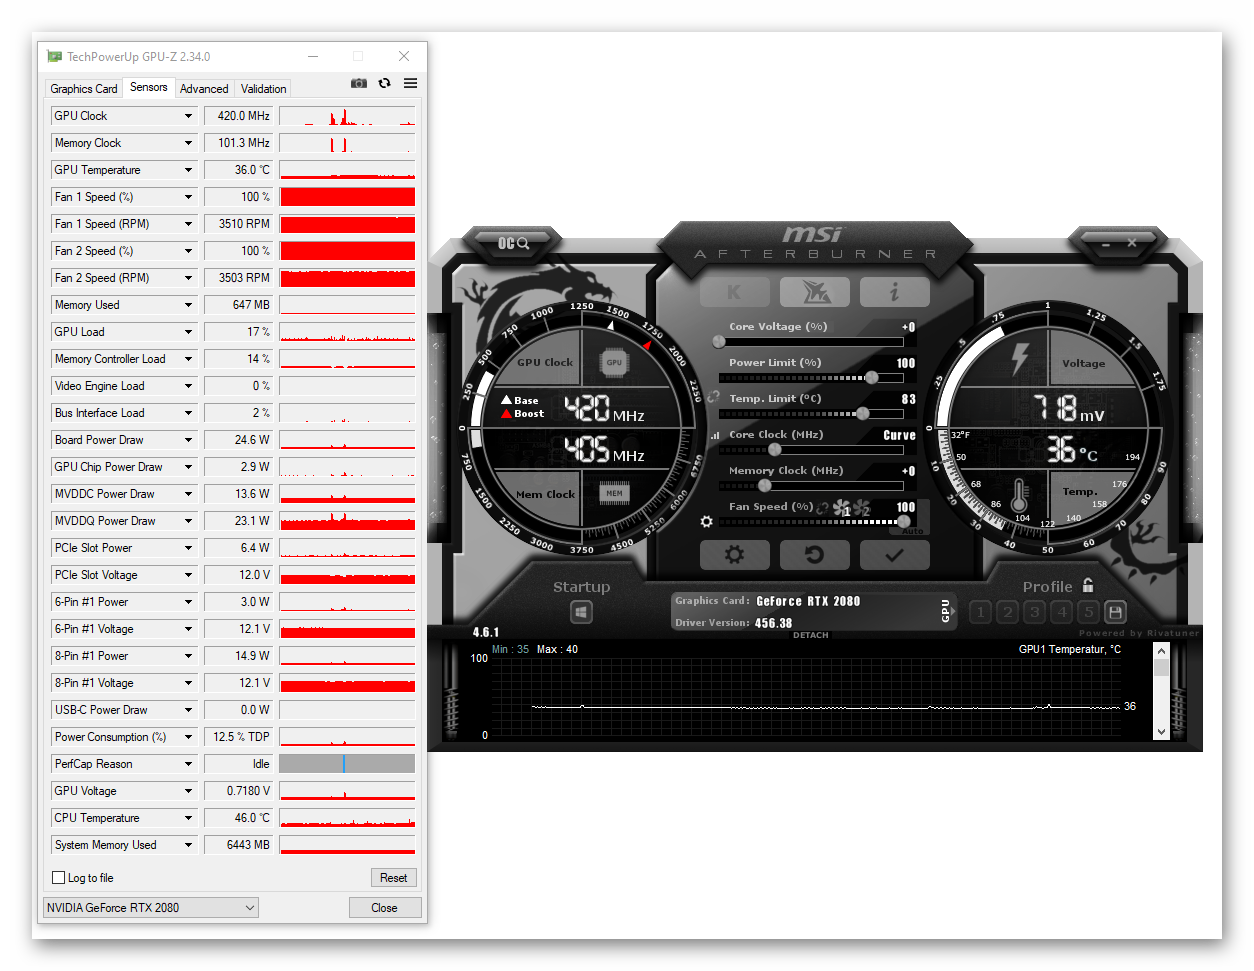The height and width of the screenshot is (971, 1254).
Task: Select fan 2 icon in Afterburner
Action: 862,509
